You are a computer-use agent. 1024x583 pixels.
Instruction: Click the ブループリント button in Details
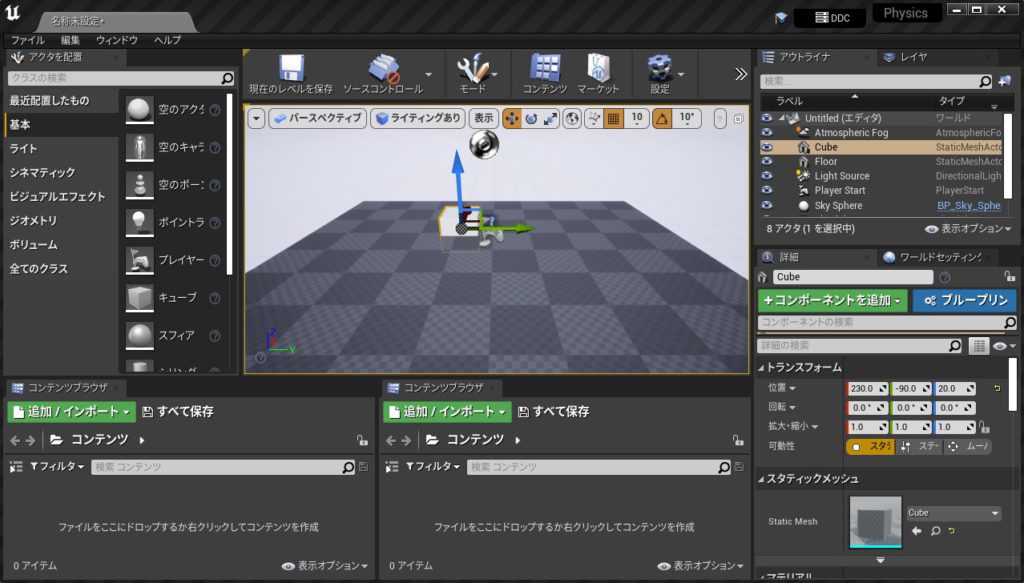(x=967, y=300)
